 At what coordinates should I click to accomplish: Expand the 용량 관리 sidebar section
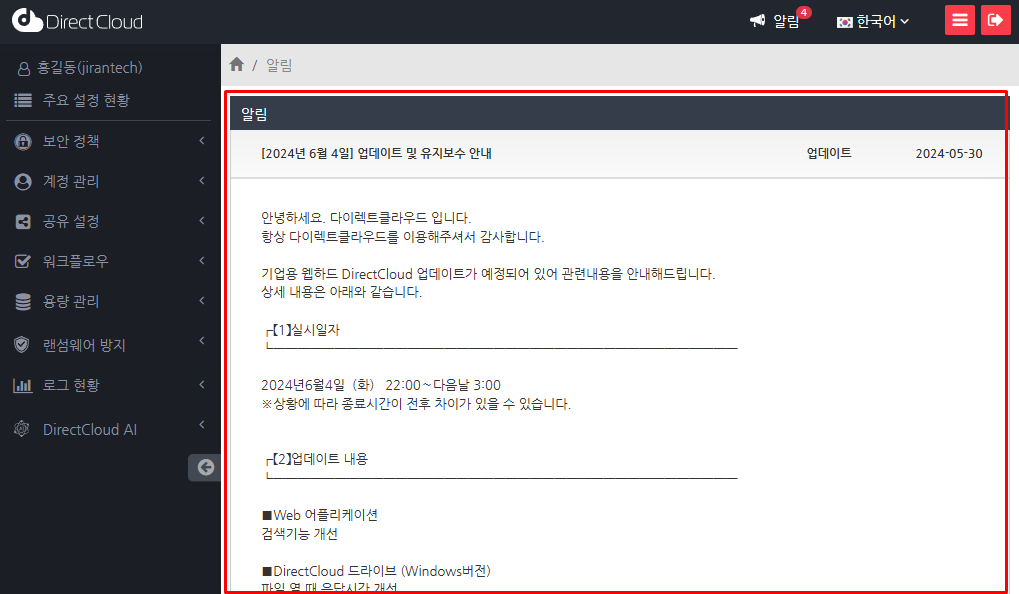[x=71, y=301]
